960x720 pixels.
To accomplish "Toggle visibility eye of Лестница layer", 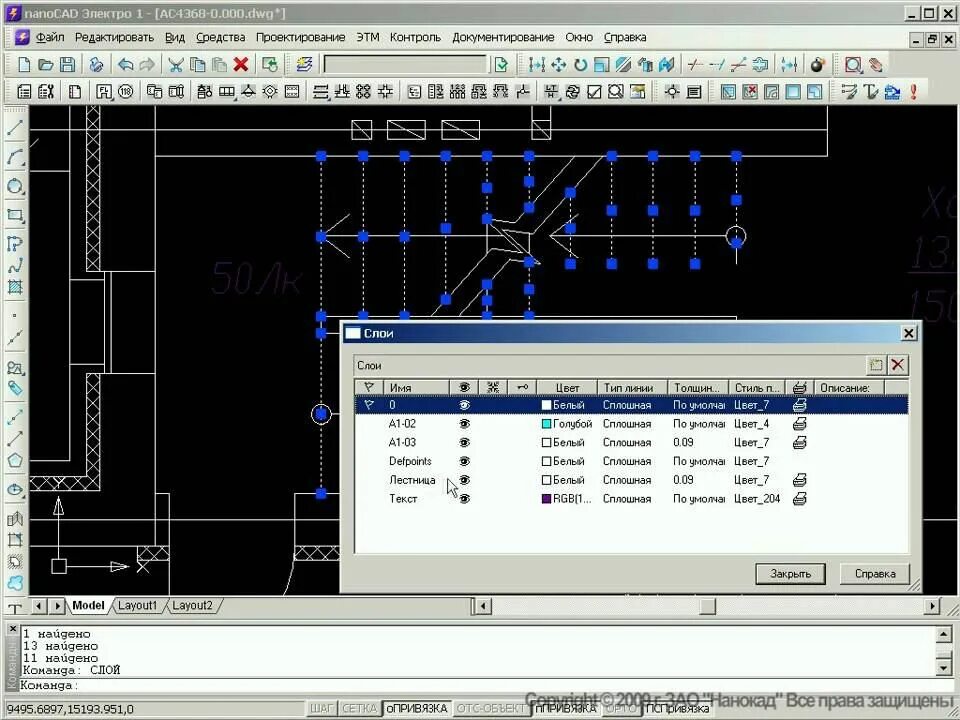I will click(x=465, y=480).
